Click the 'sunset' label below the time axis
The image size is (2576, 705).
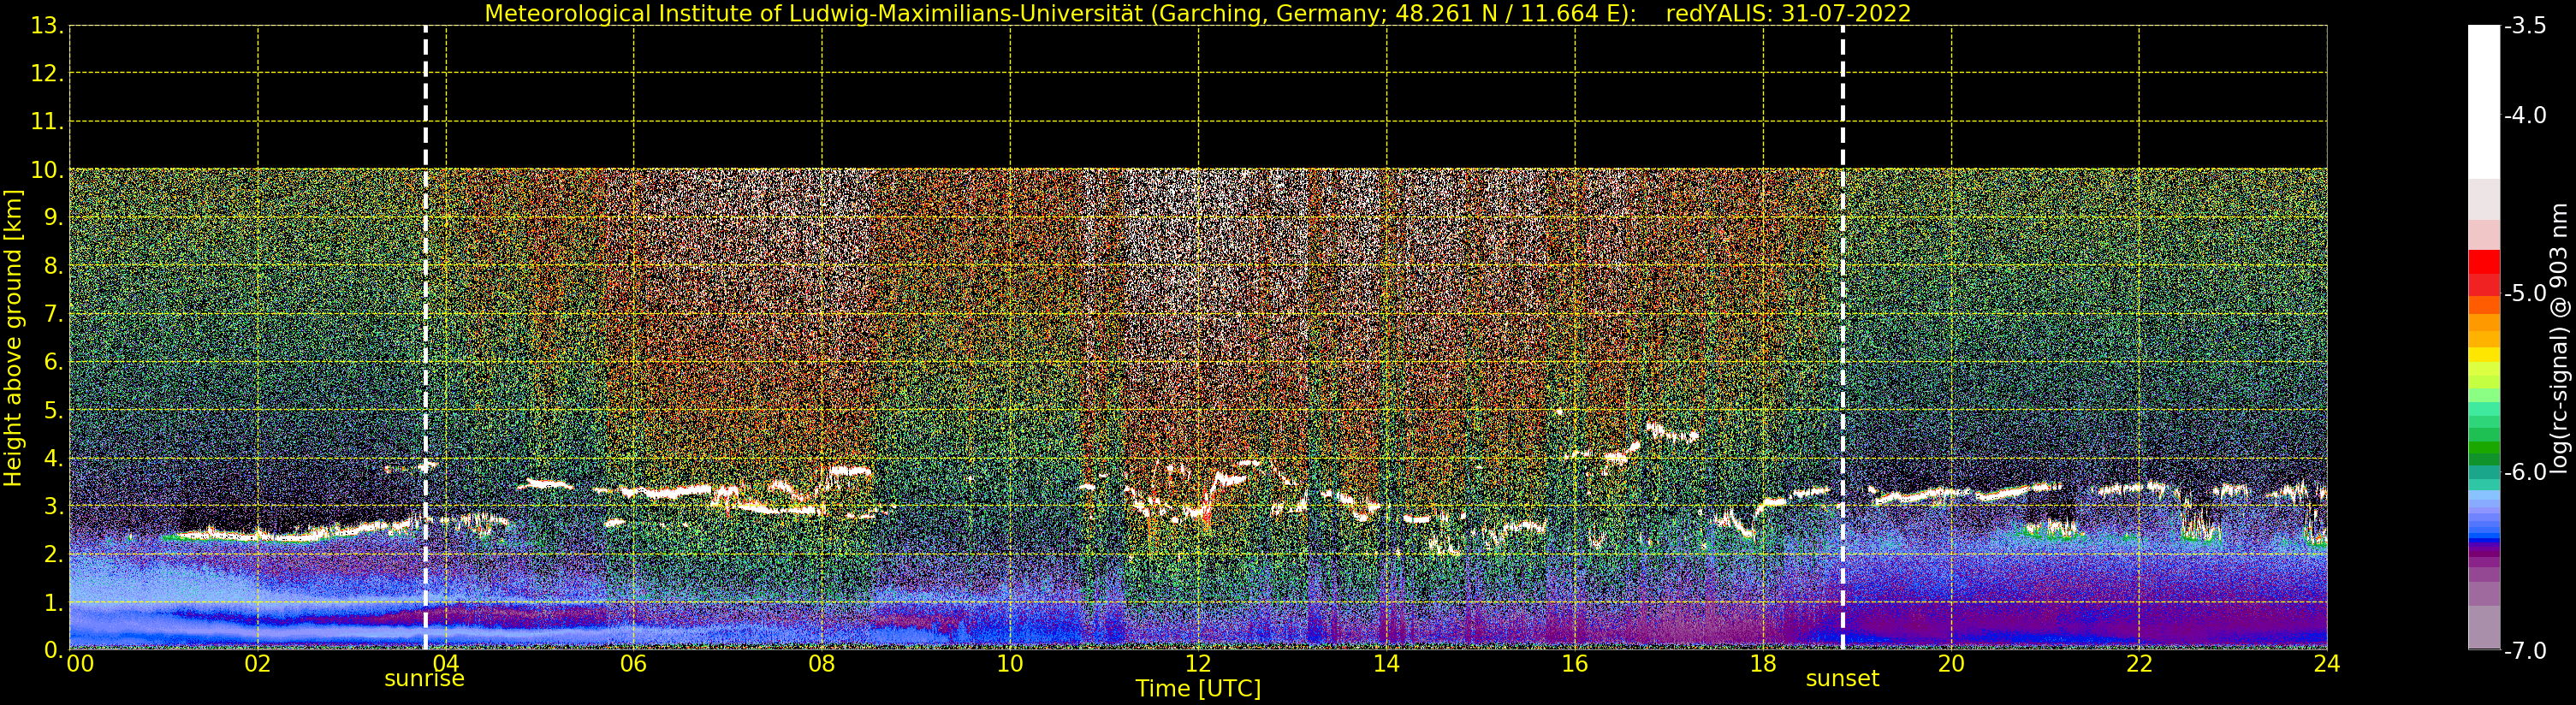pyautogui.click(x=1843, y=679)
